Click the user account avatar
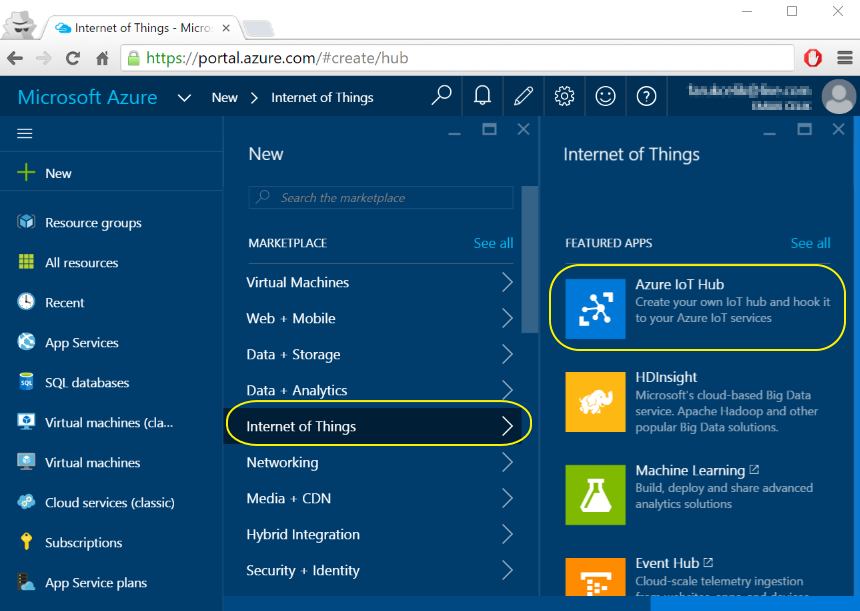860x611 pixels. point(839,97)
